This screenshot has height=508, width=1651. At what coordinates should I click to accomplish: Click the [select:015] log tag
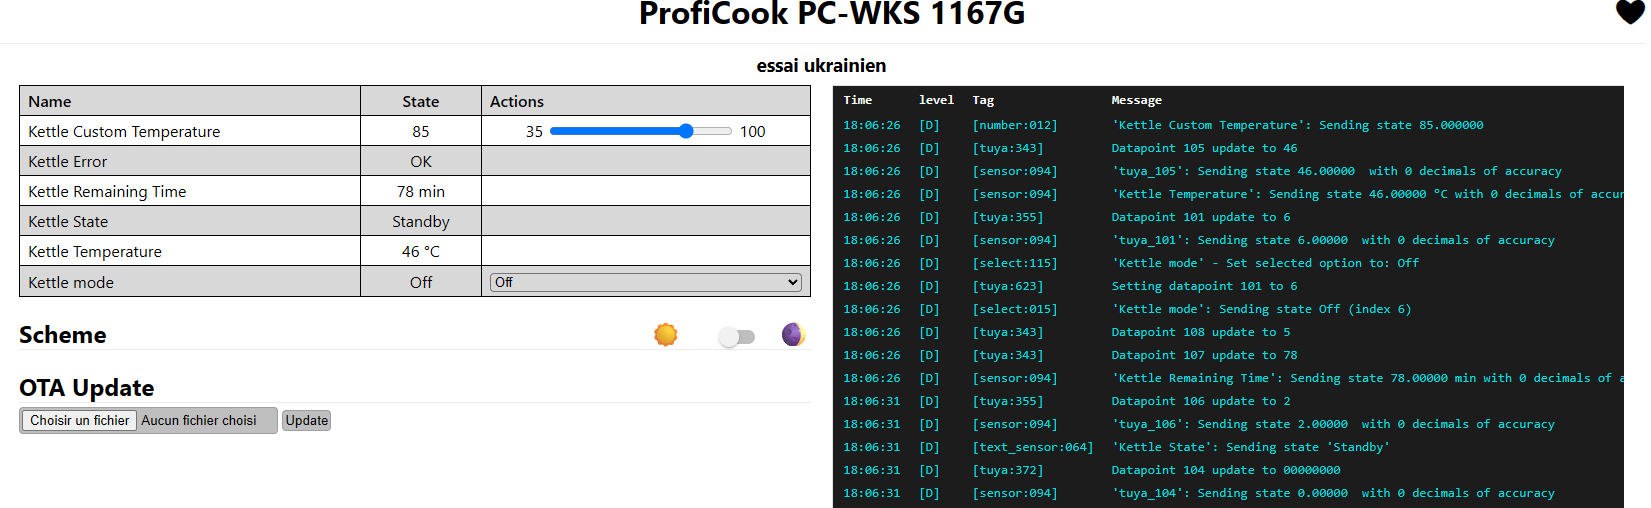tap(1015, 309)
